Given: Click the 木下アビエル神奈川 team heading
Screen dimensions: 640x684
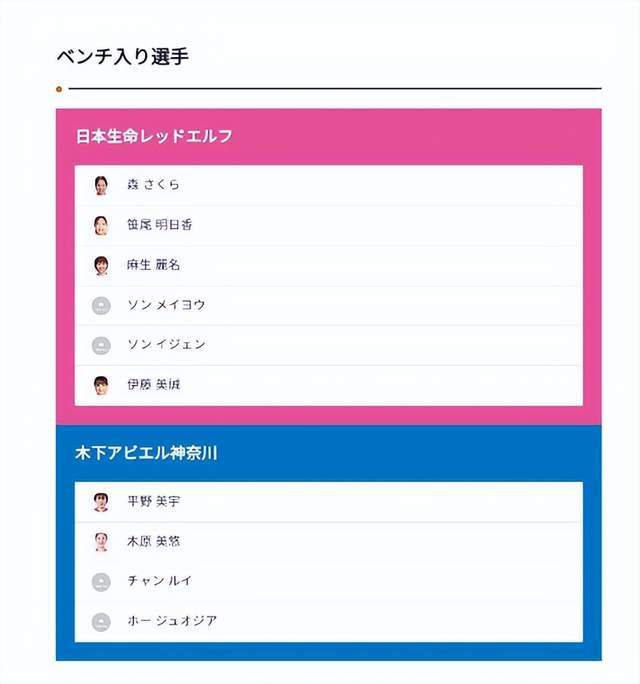Looking at the screenshot, I should [147, 453].
